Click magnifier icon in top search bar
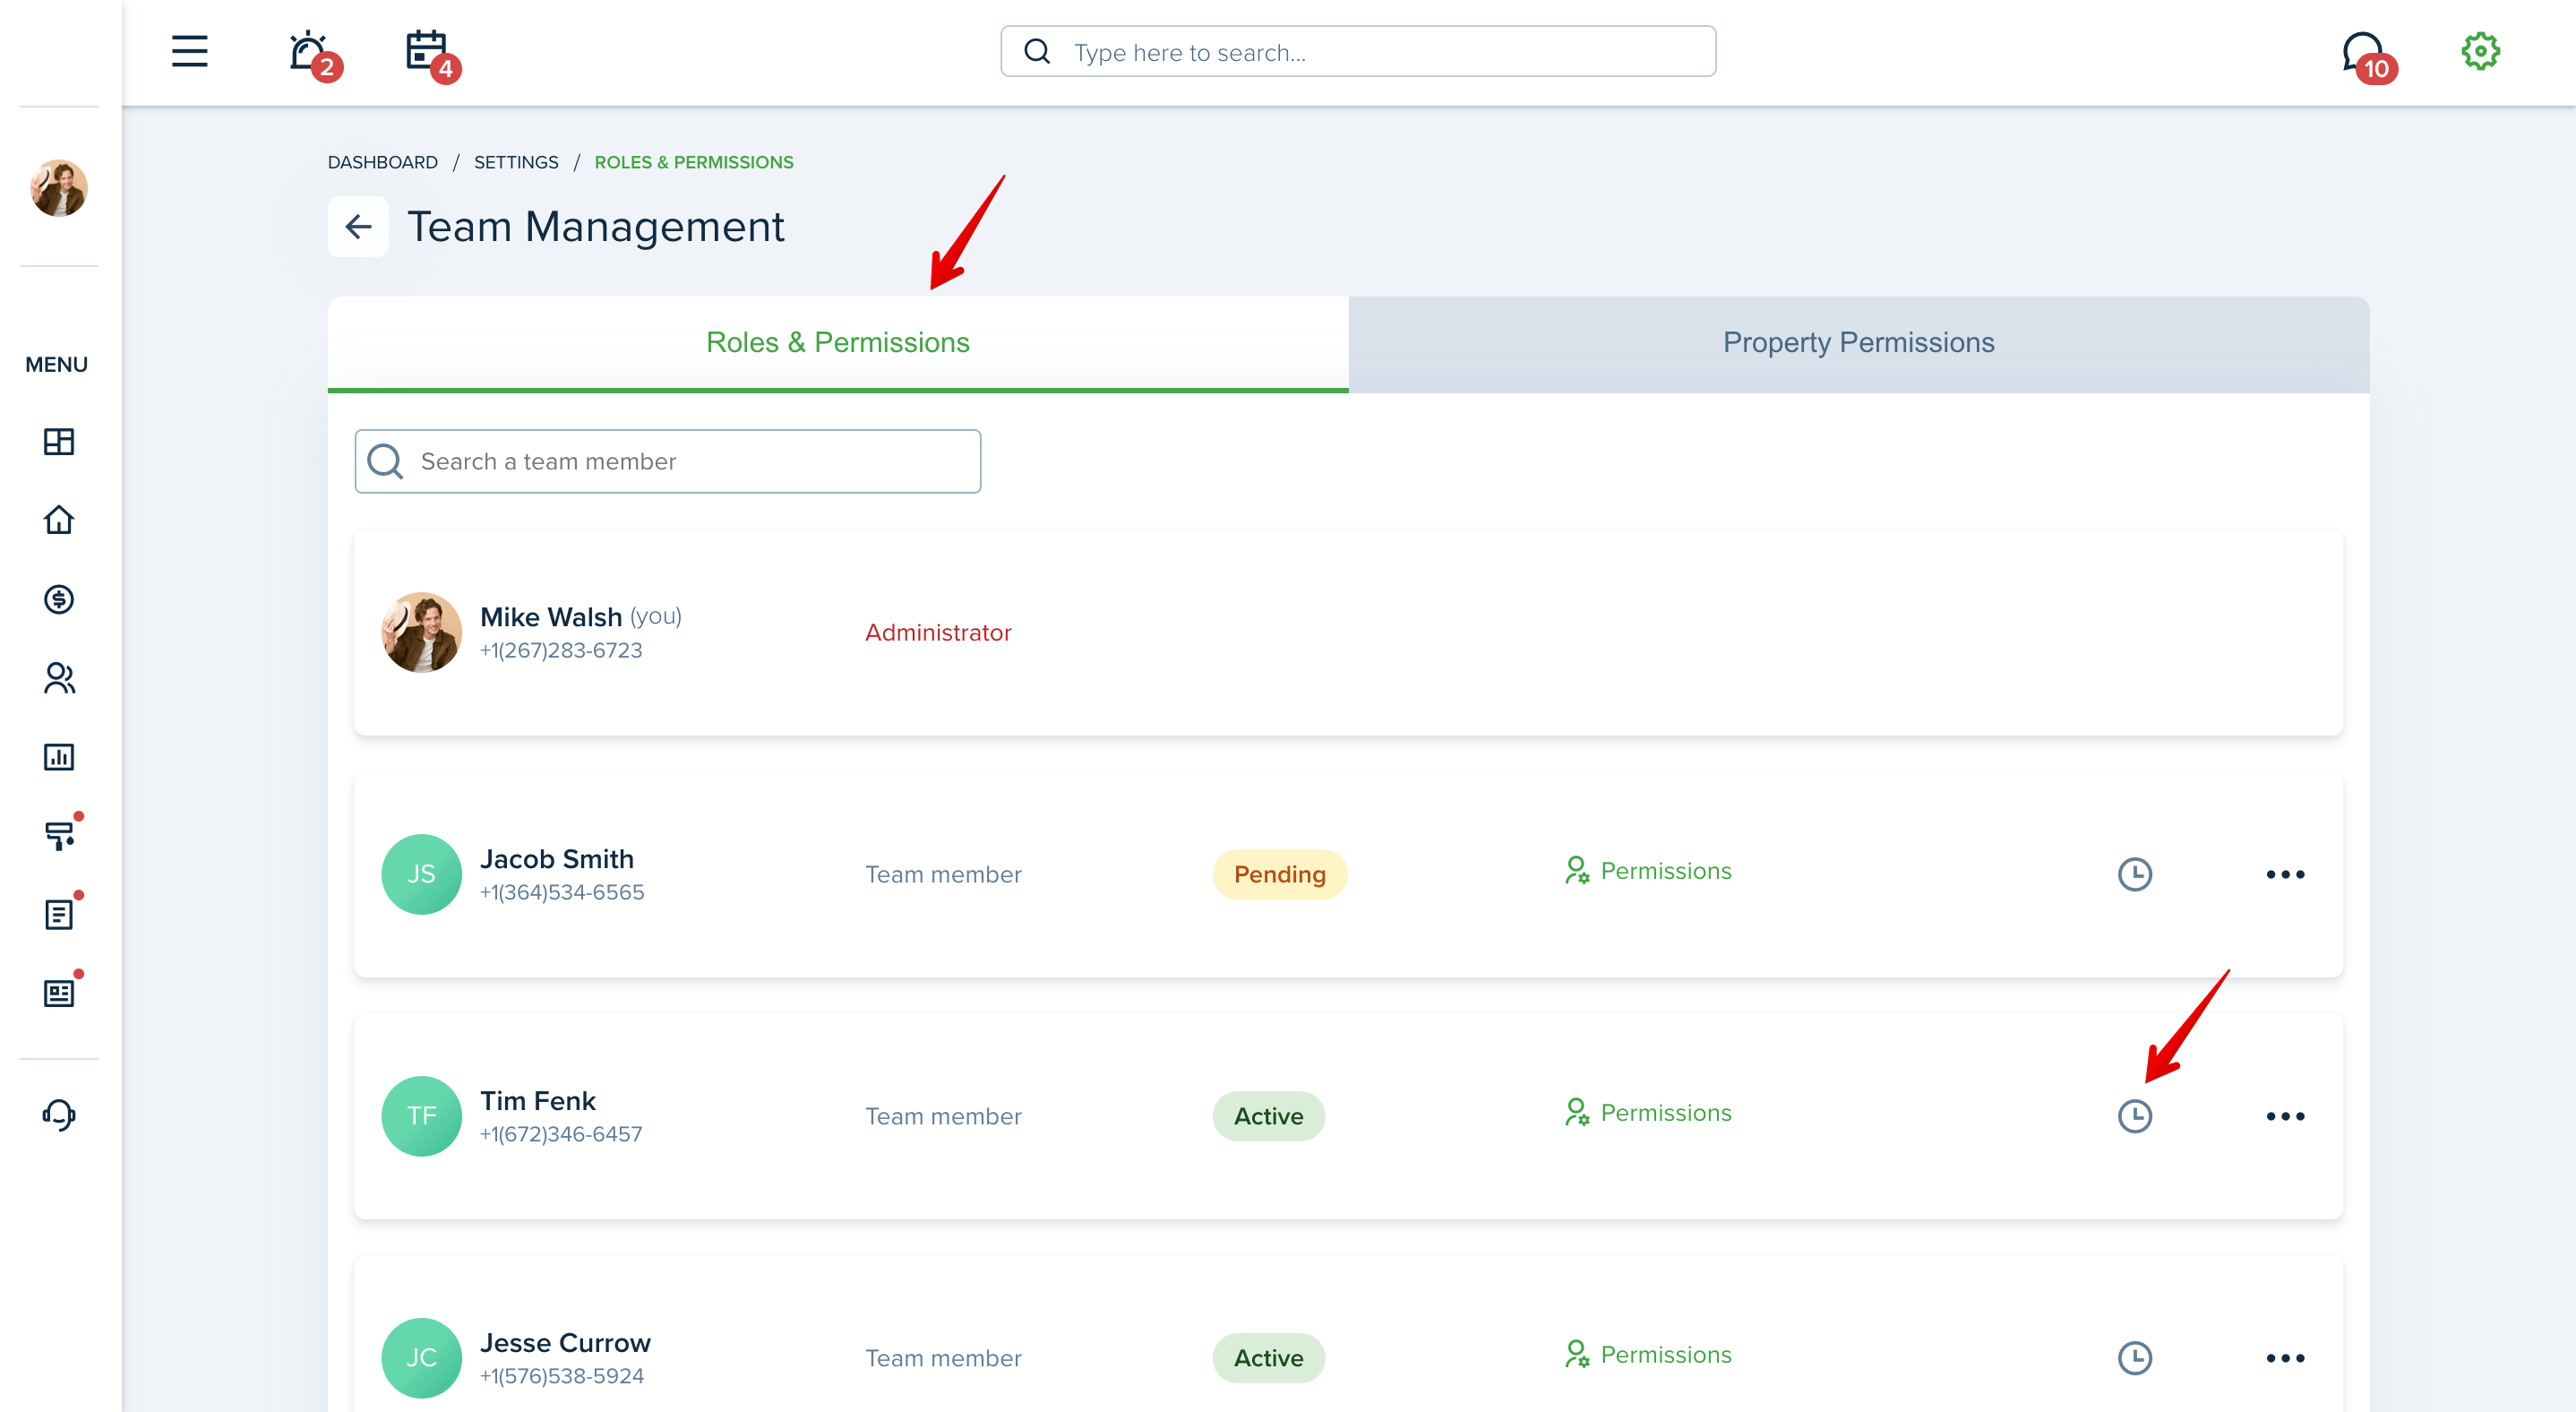This screenshot has width=2576, height=1412. tap(1037, 51)
